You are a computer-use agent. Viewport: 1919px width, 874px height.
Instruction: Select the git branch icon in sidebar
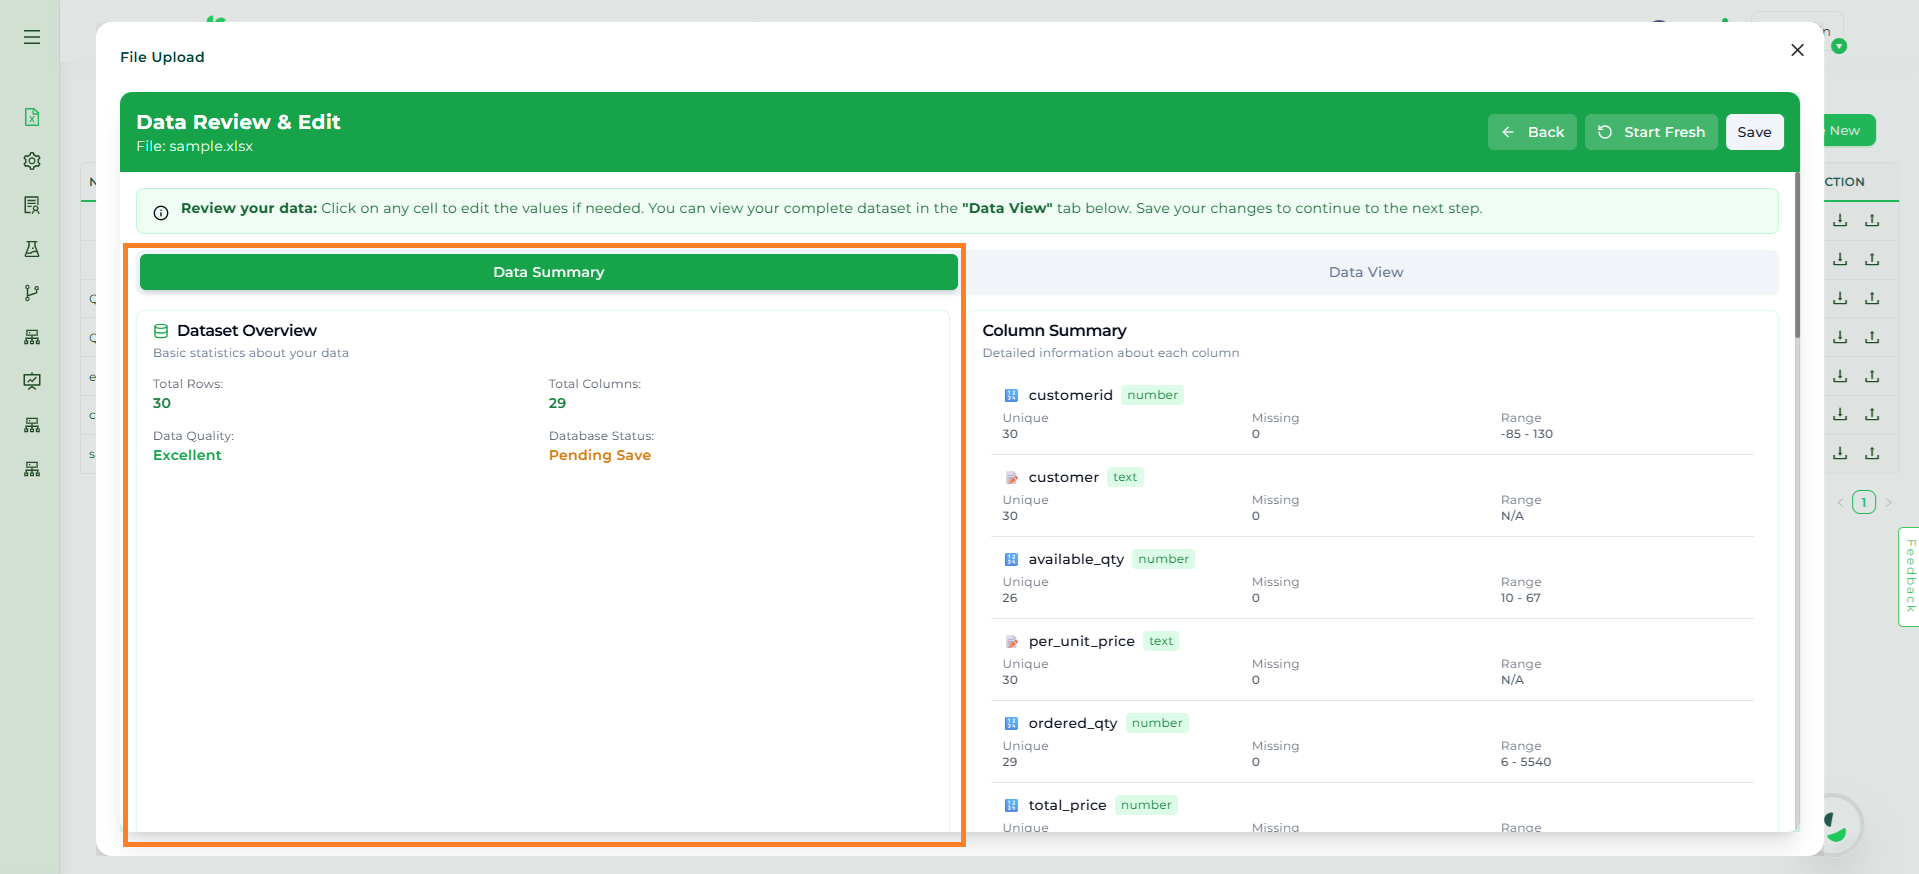point(32,293)
